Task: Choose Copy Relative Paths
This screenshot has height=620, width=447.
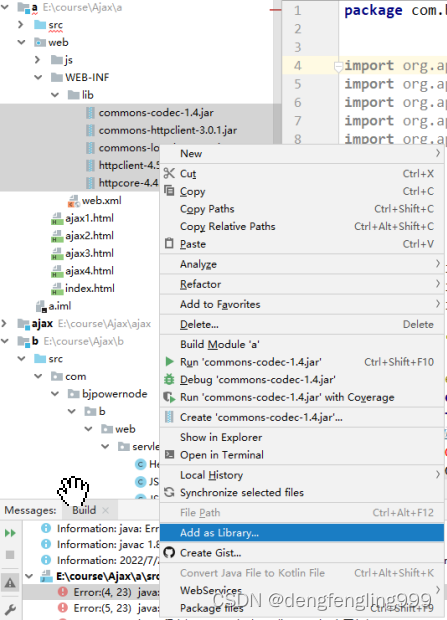Action: [x=302, y=226]
